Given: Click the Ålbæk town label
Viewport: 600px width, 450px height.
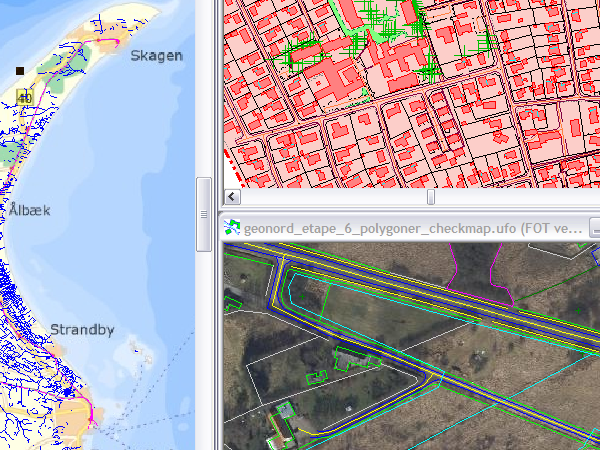Looking at the screenshot, I should pos(30,211).
